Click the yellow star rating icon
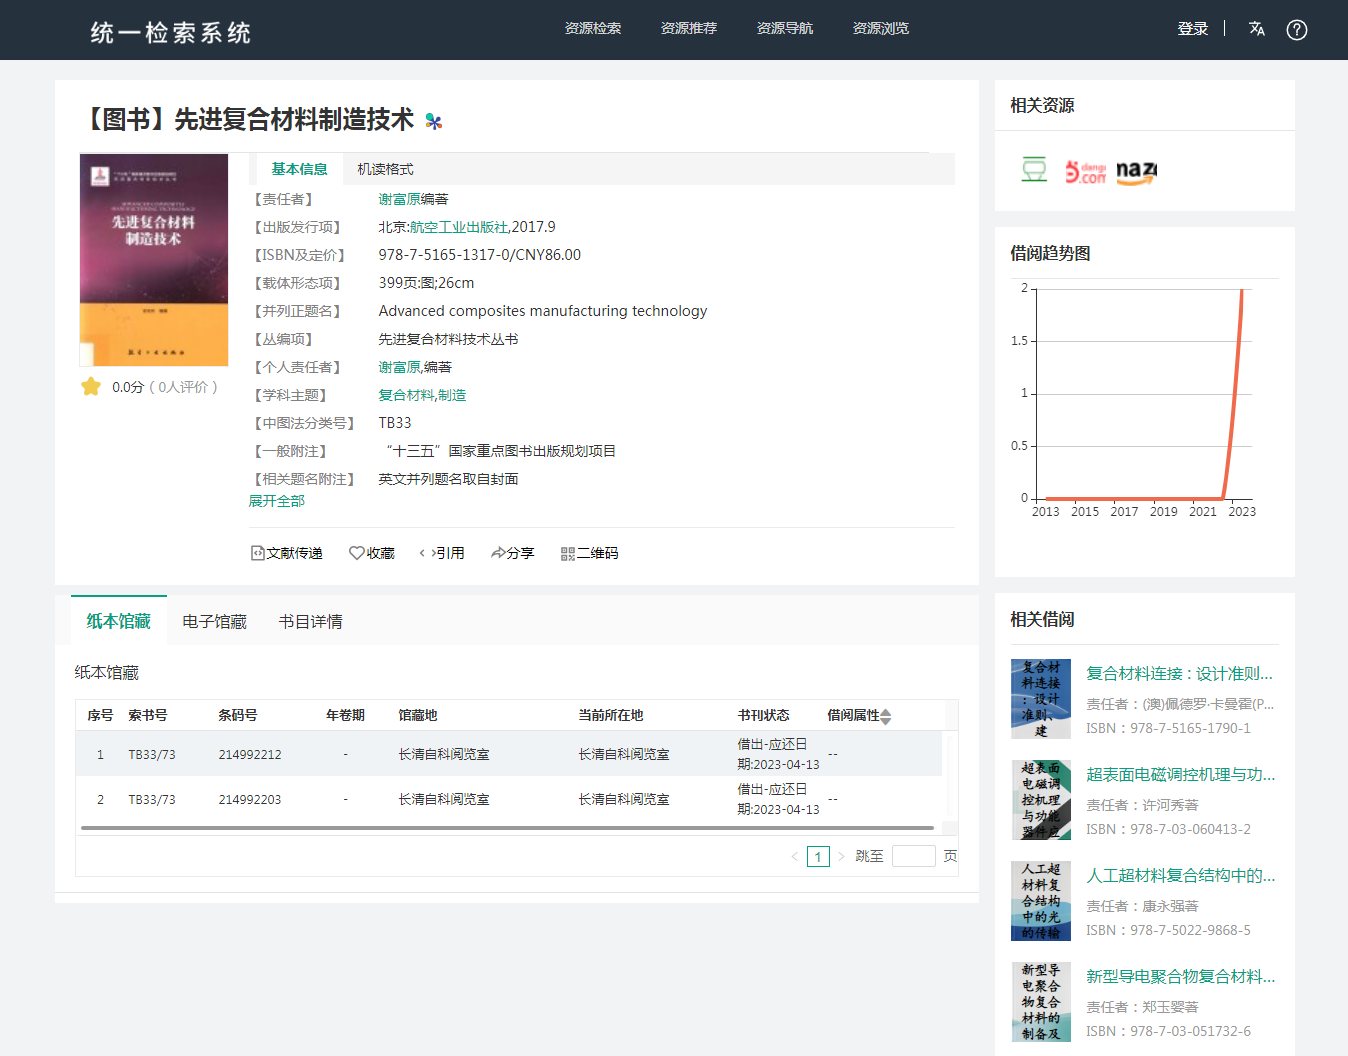Screen dimensions: 1348x1056 point(91,387)
